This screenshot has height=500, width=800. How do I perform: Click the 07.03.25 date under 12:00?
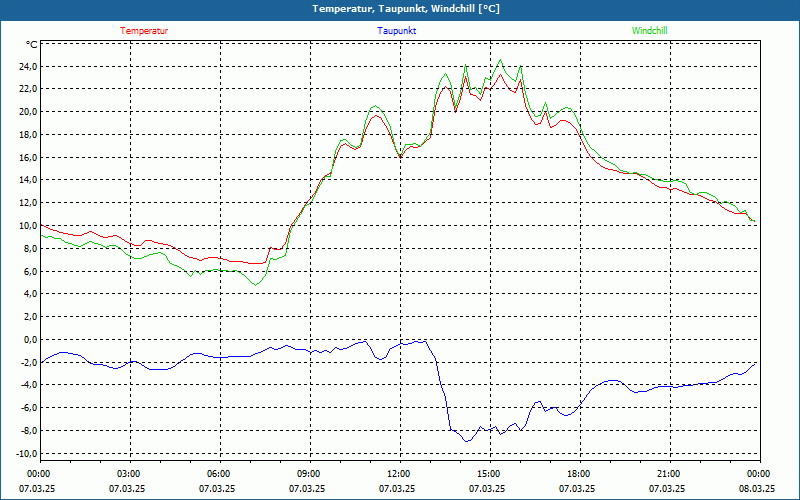(397, 488)
